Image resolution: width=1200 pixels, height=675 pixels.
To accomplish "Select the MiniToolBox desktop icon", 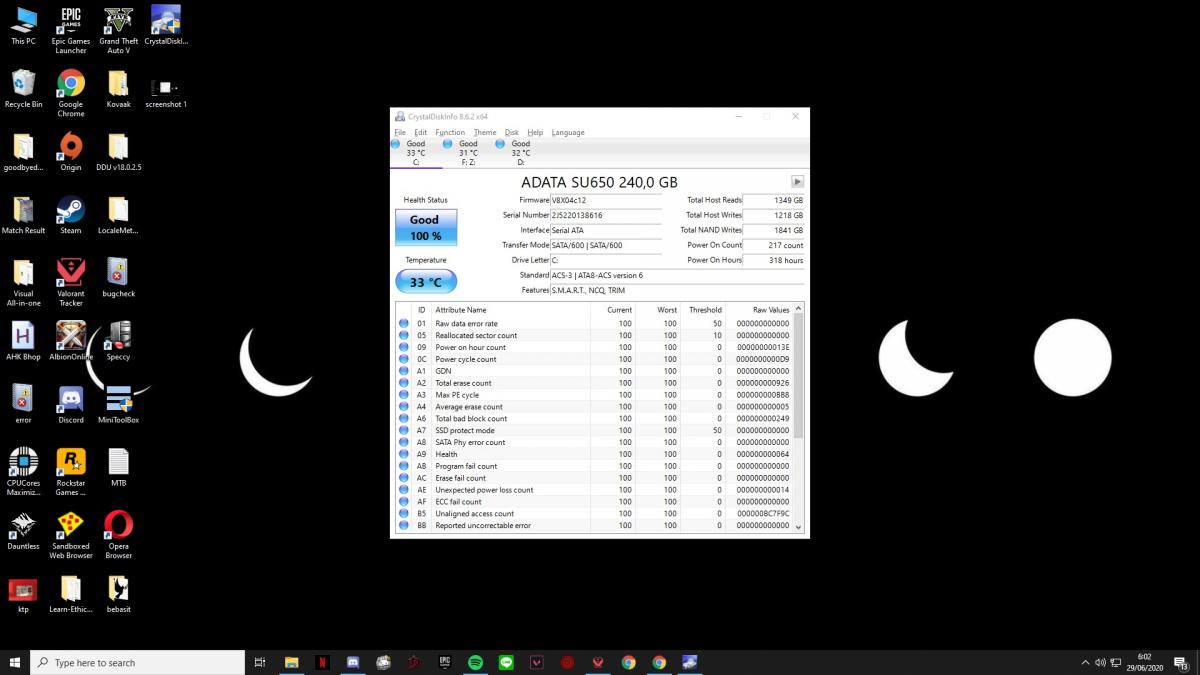I will click(x=118, y=404).
